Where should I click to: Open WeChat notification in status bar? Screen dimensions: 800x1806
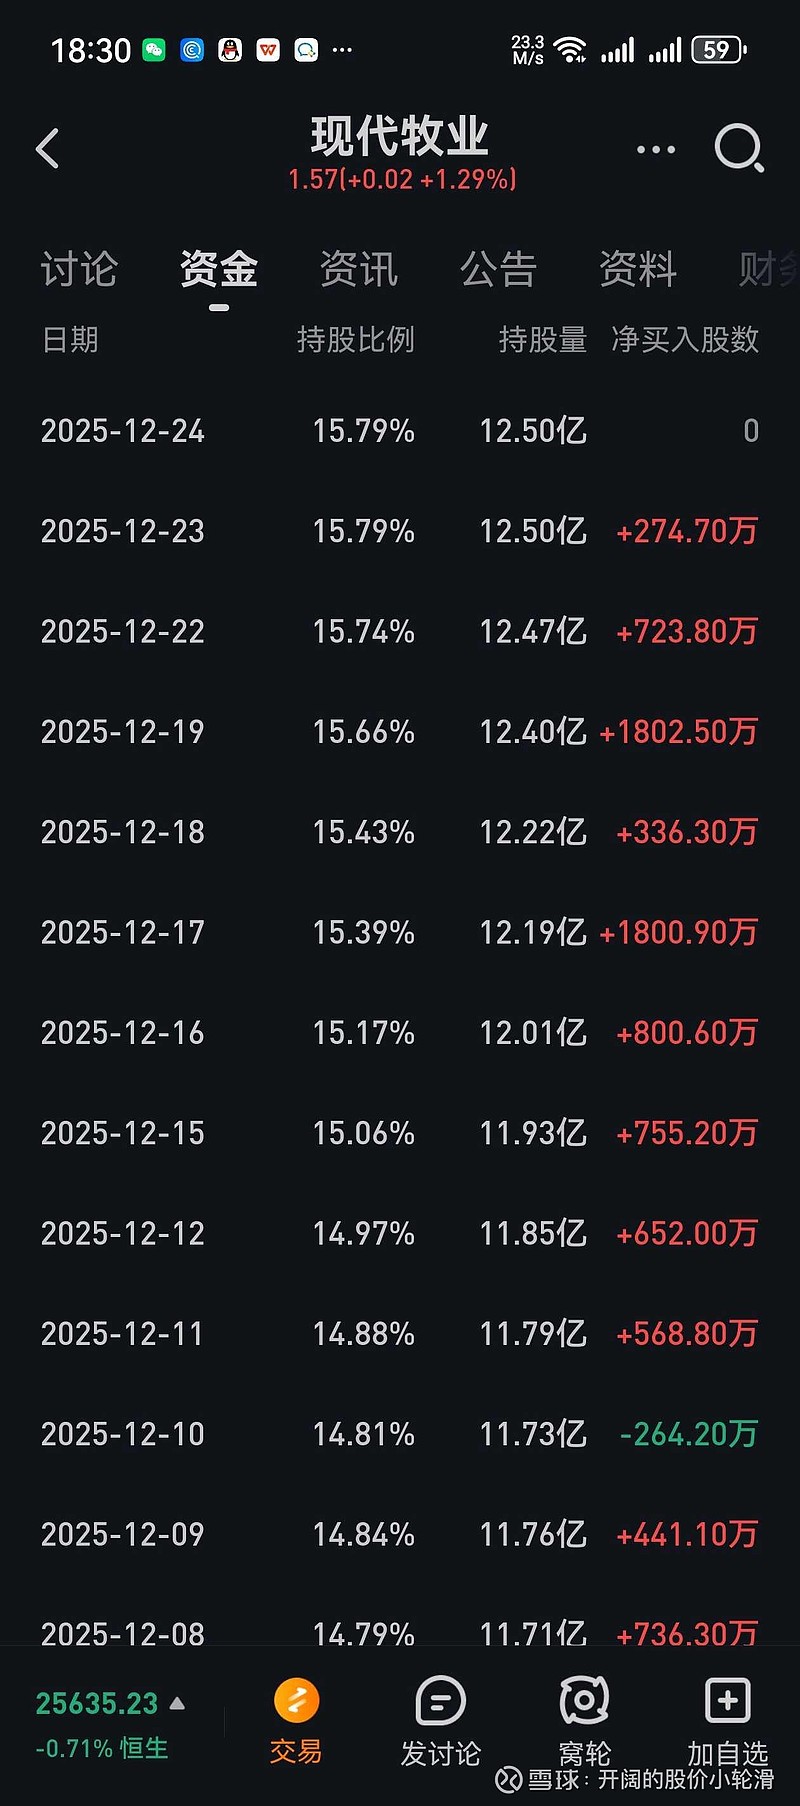click(154, 50)
